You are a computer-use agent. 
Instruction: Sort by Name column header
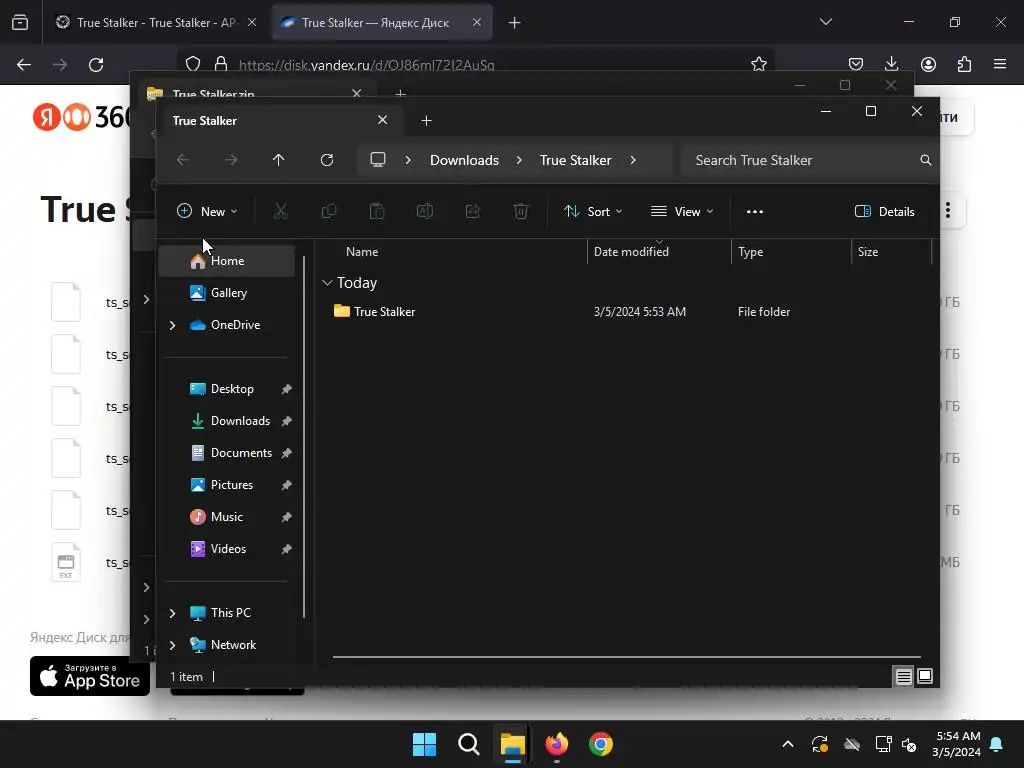(362, 251)
